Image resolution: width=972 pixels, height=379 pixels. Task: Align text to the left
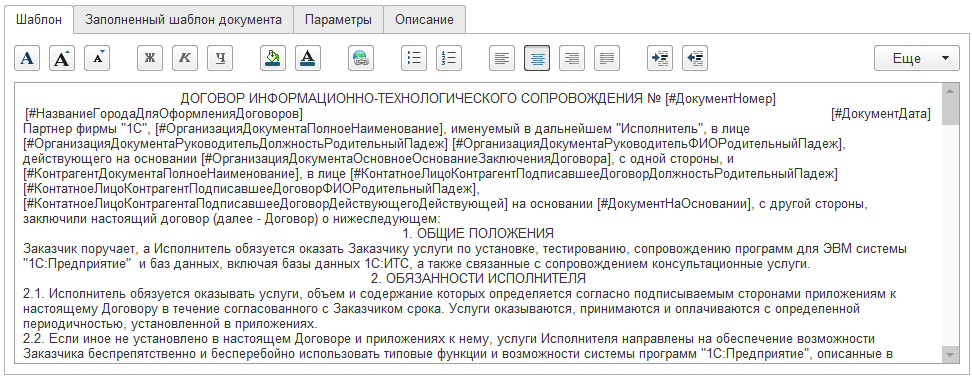coord(501,58)
